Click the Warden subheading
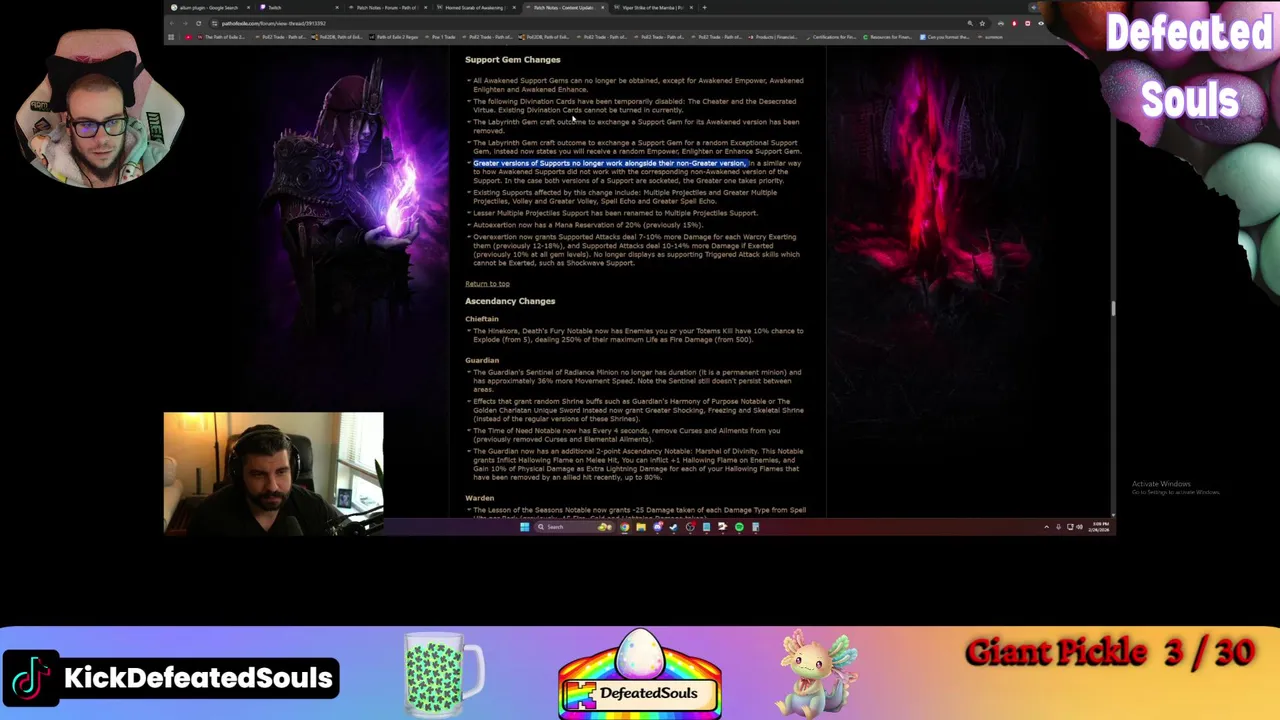 pos(480,498)
